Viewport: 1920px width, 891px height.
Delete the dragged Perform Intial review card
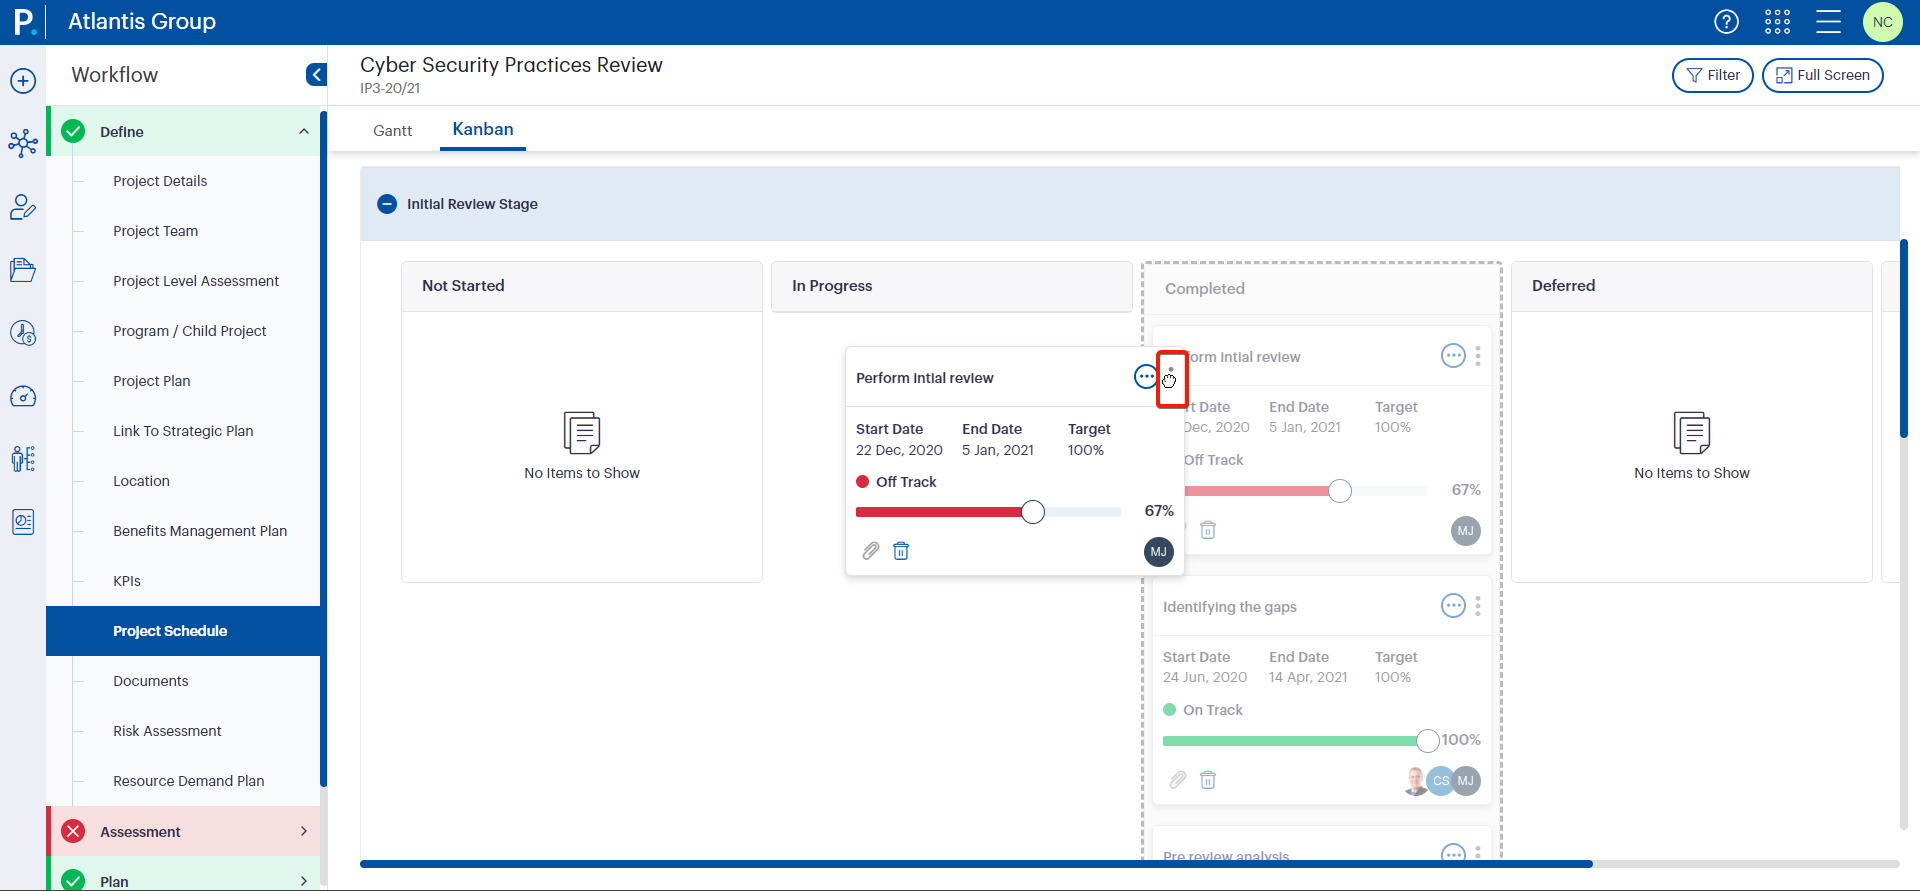pos(901,551)
